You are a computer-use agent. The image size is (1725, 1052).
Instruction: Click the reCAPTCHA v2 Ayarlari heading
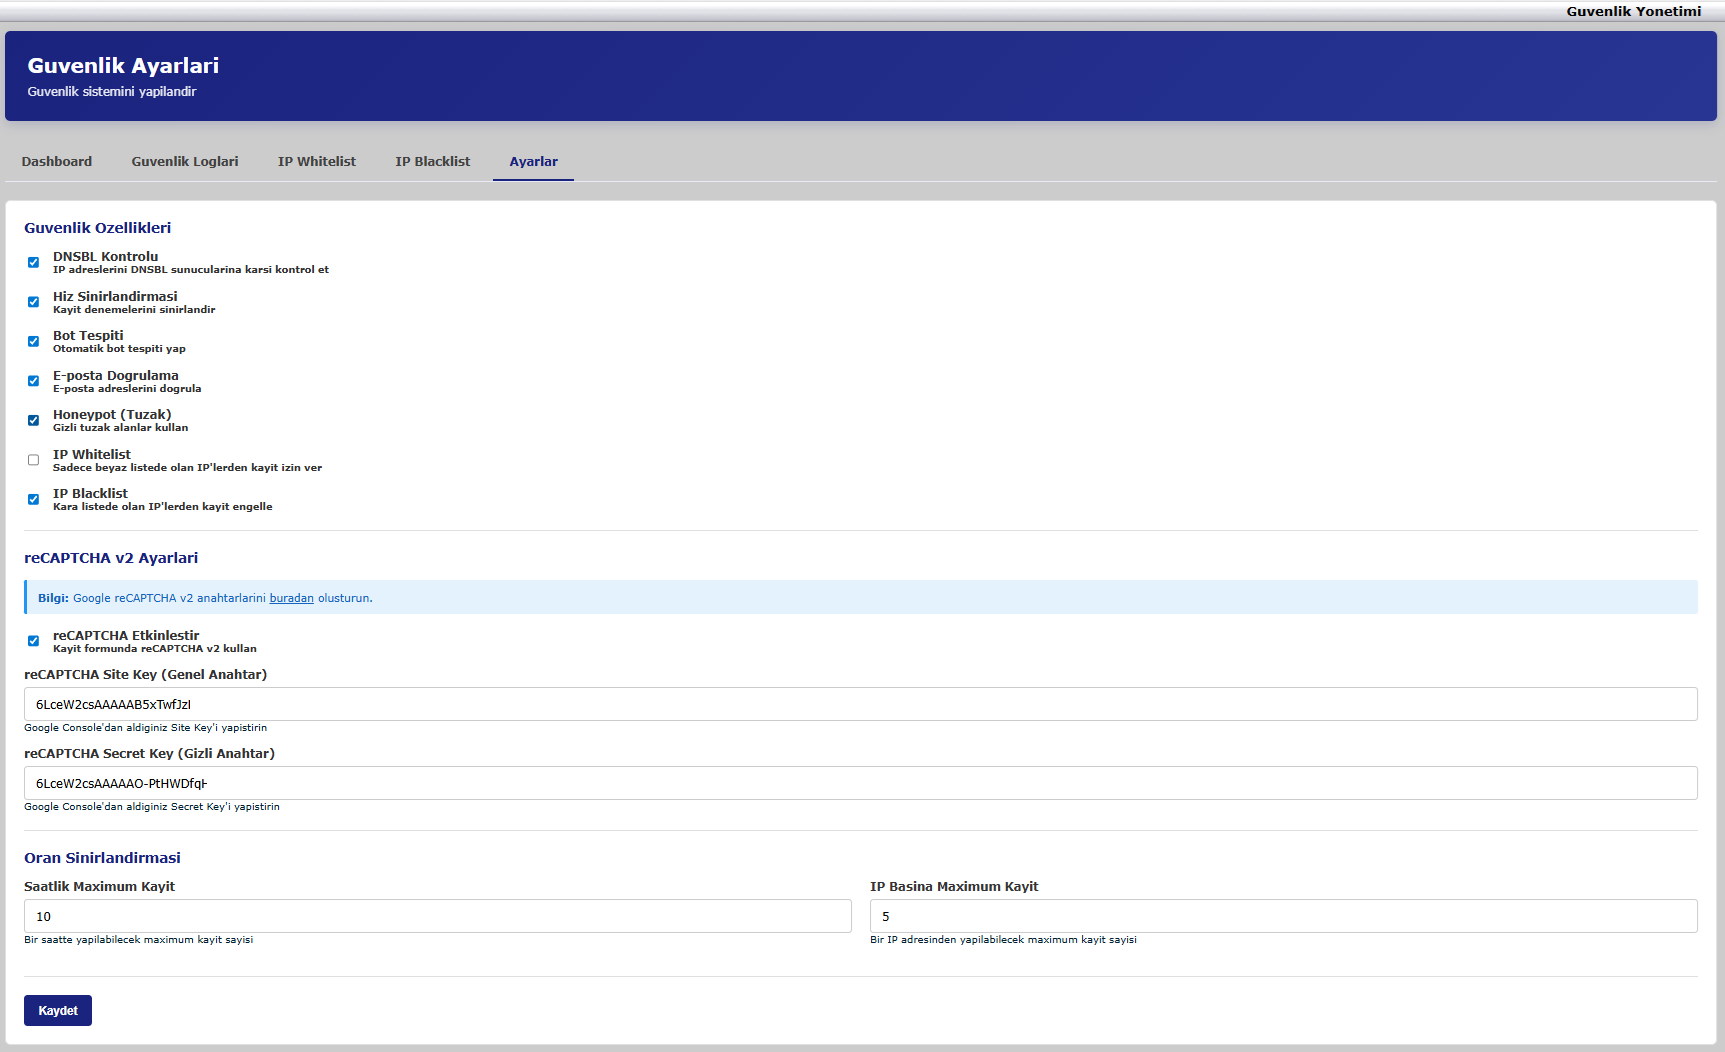[x=111, y=558]
